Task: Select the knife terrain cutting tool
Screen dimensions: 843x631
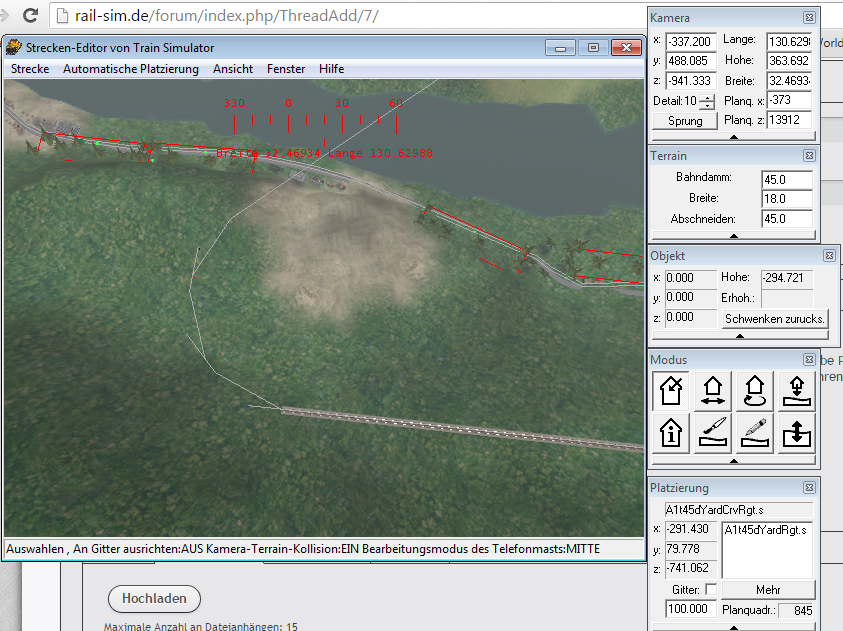Action: (713, 432)
